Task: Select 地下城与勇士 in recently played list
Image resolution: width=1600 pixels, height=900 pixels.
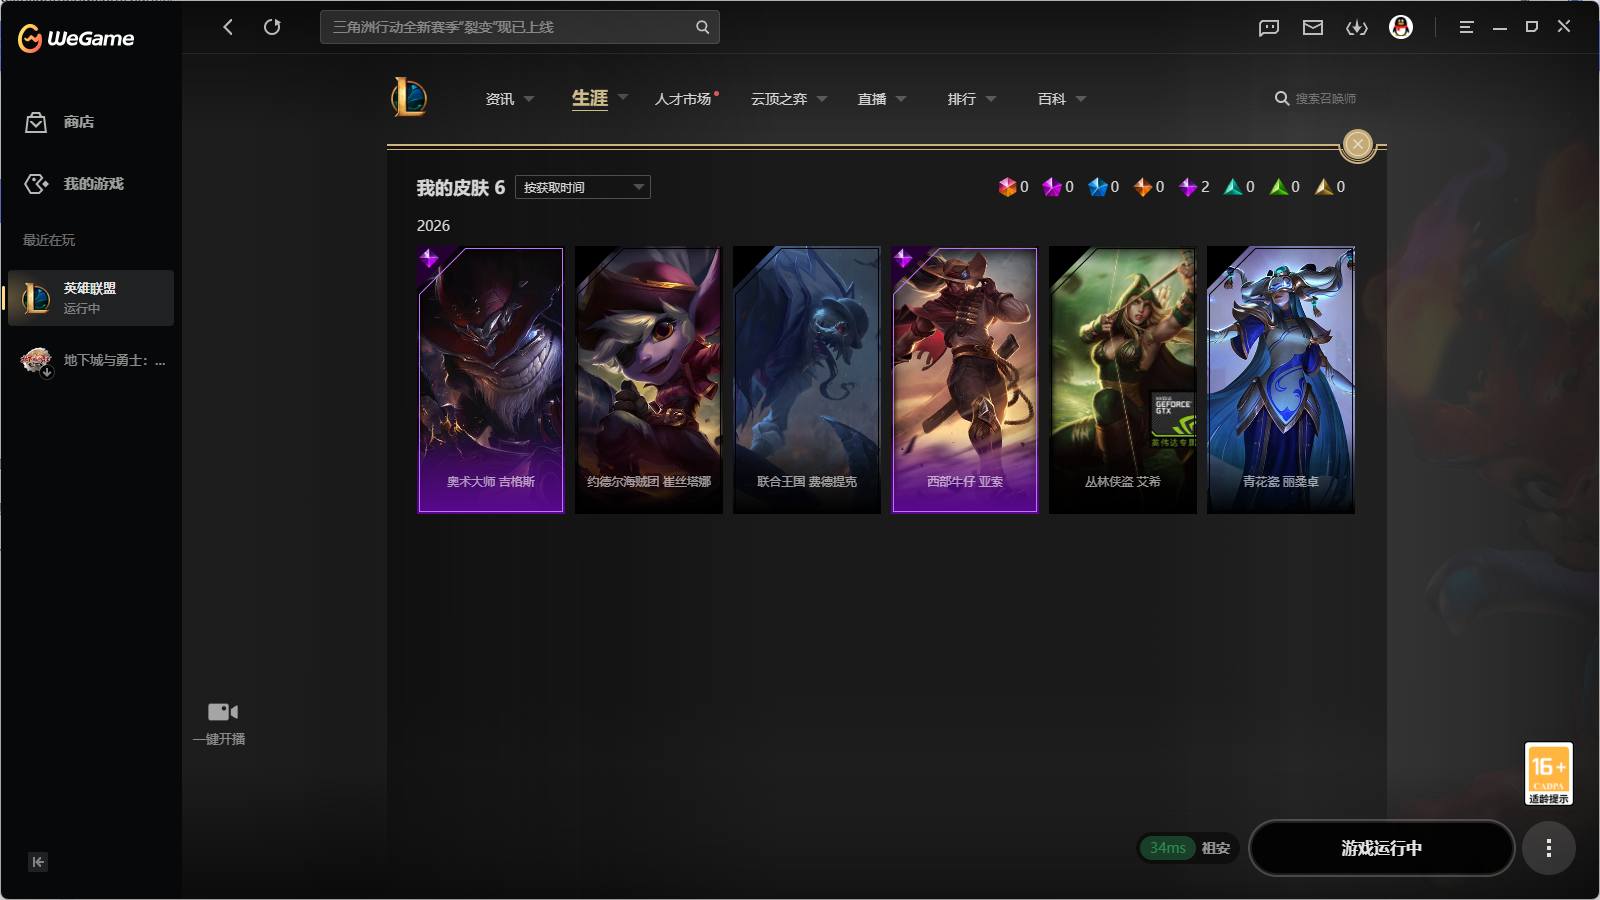Action: tap(91, 360)
